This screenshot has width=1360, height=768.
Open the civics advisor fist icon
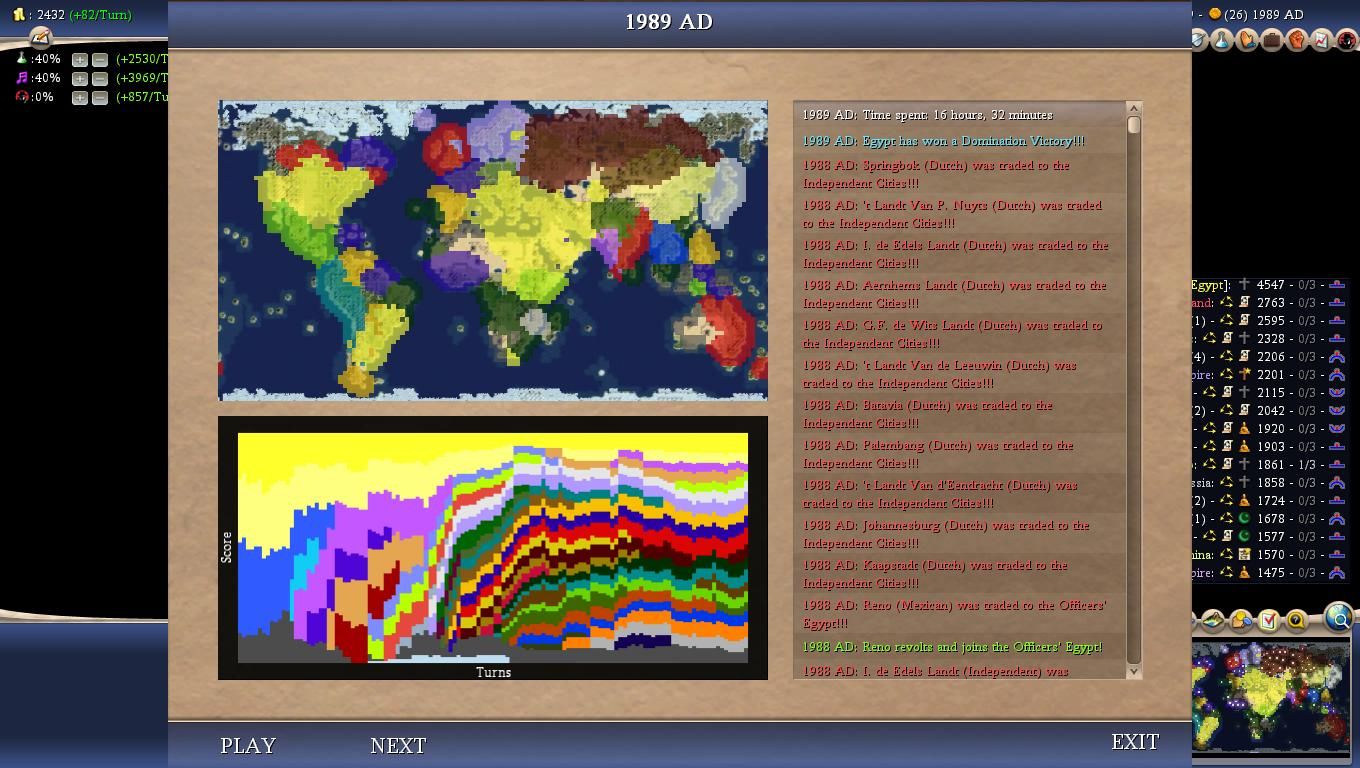[1297, 40]
